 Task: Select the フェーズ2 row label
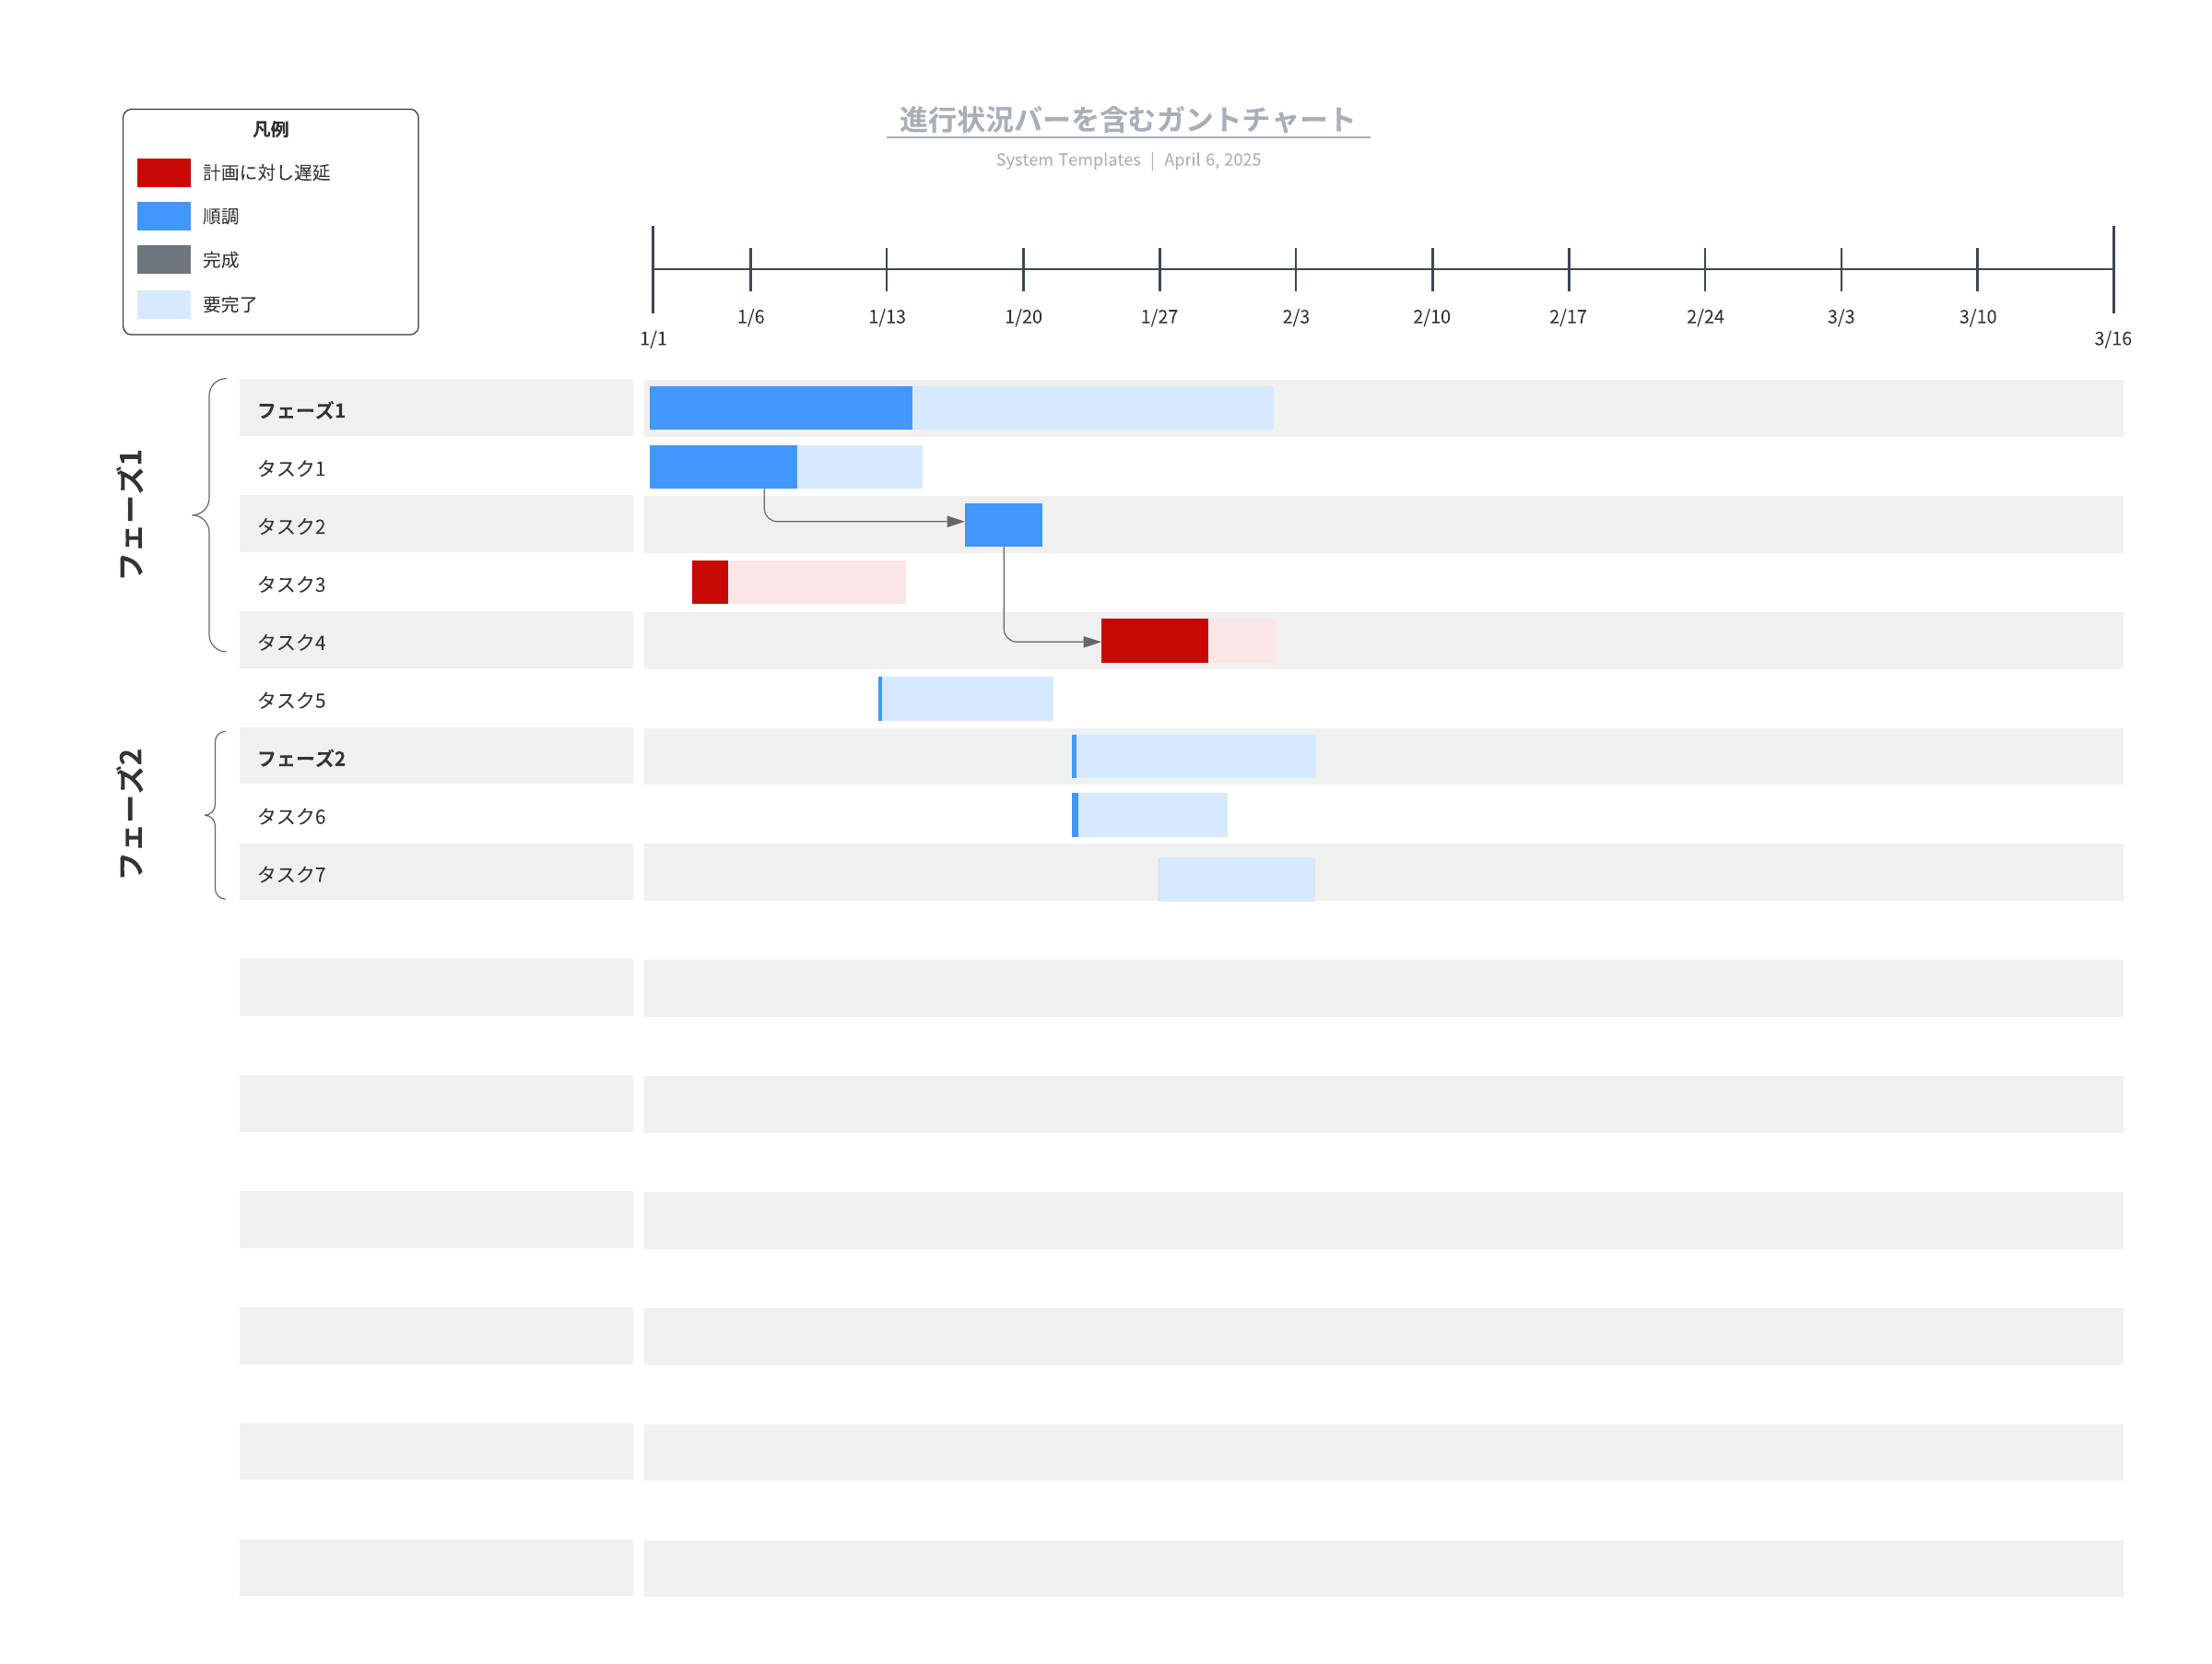pyautogui.click(x=301, y=759)
